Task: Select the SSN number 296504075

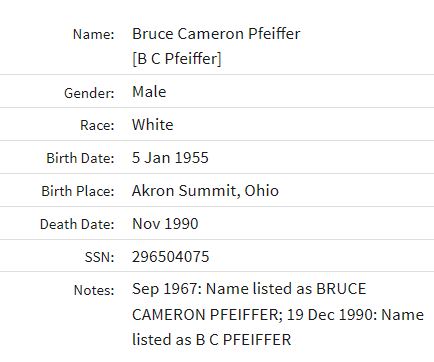Action: pyautogui.click(x=170, y=257)
